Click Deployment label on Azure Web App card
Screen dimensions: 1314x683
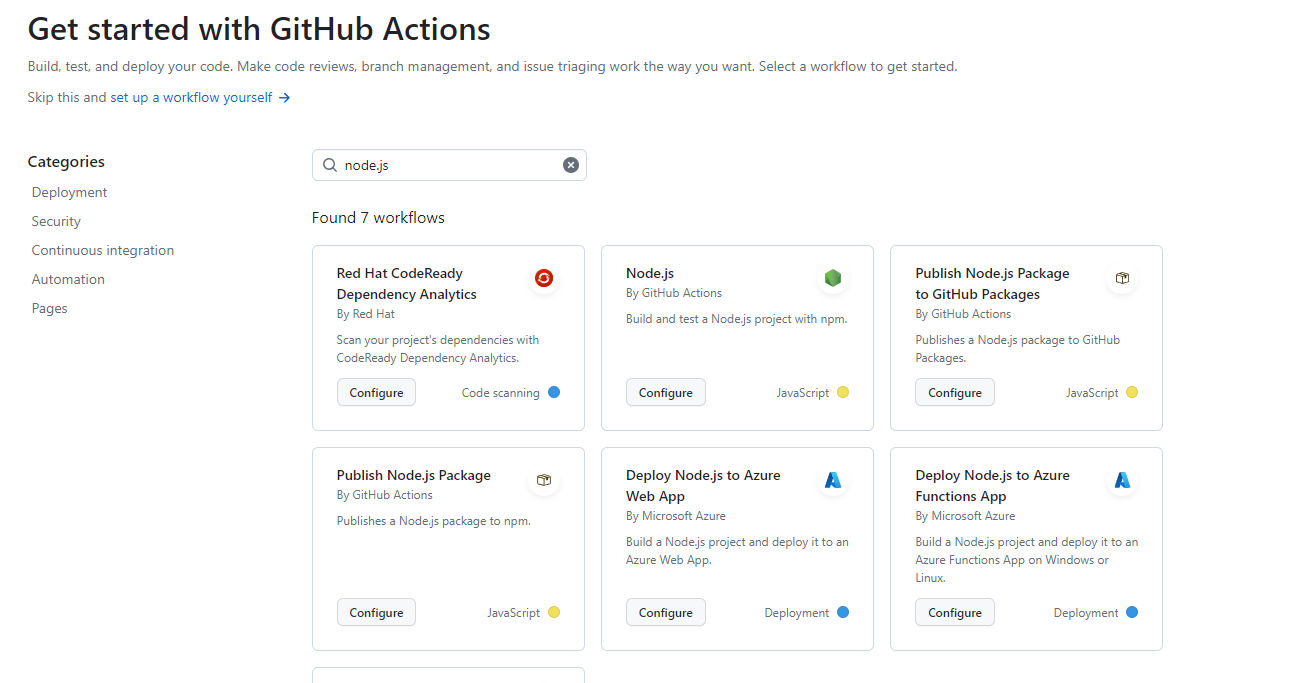pyautogui.click(x=797, y=613)
